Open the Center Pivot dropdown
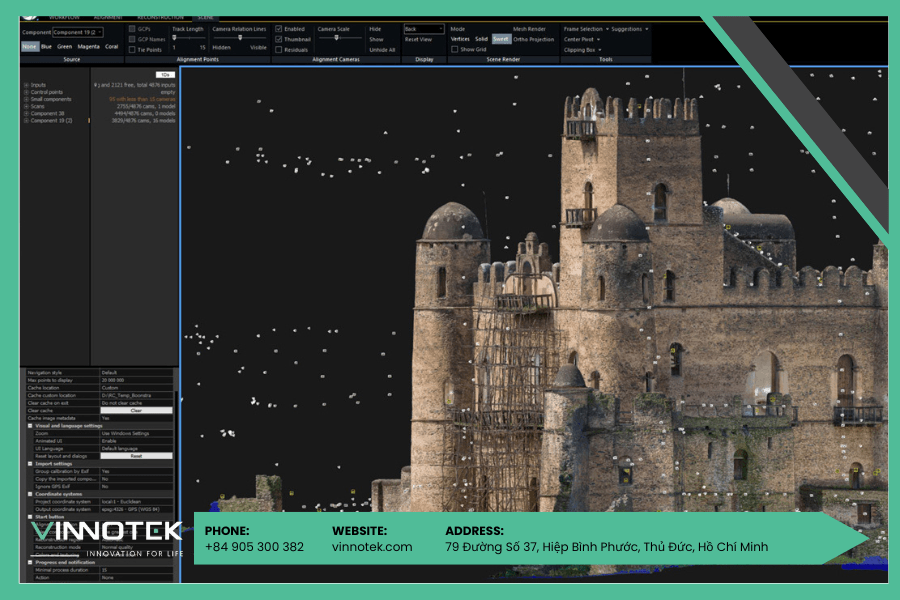This screenshot has height=600, width=900. [x=581, y=39]
